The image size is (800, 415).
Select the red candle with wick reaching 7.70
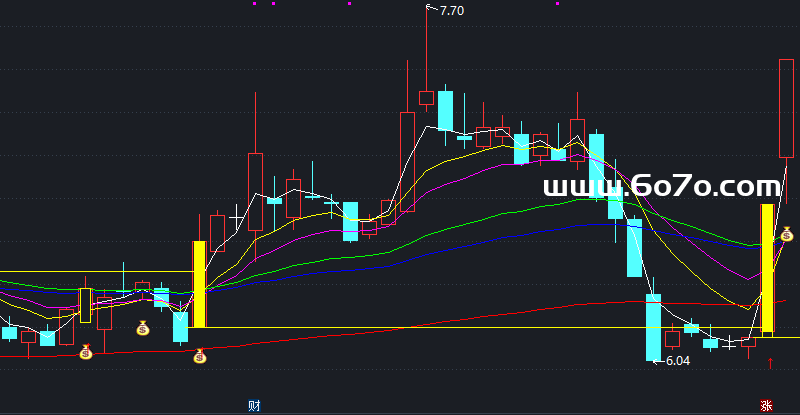[426, 97]
